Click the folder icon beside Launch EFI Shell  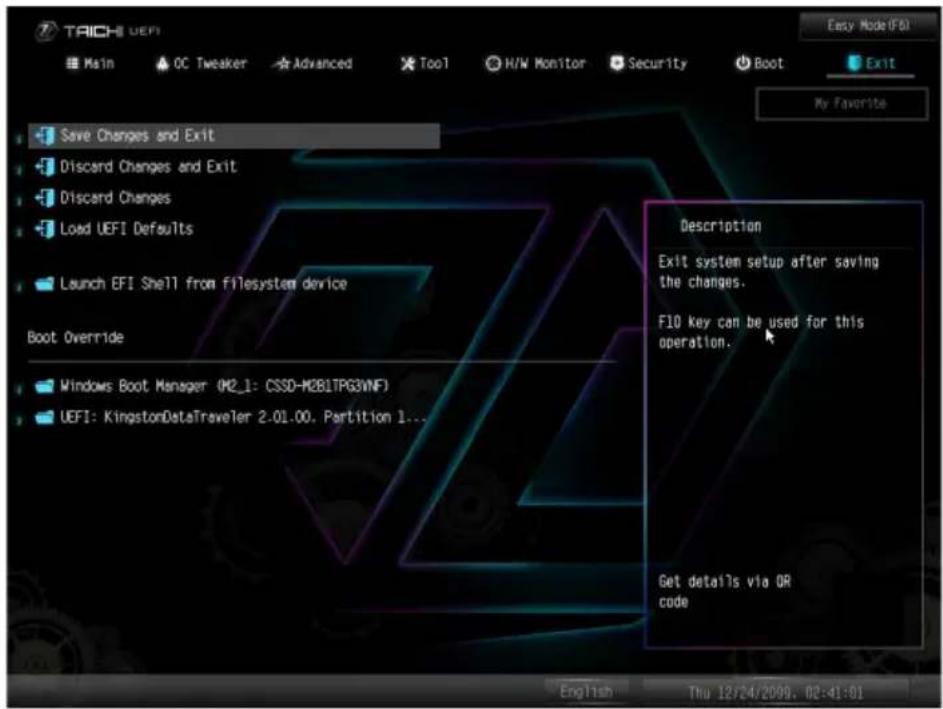pyautogui.click(x=45, y=284)
